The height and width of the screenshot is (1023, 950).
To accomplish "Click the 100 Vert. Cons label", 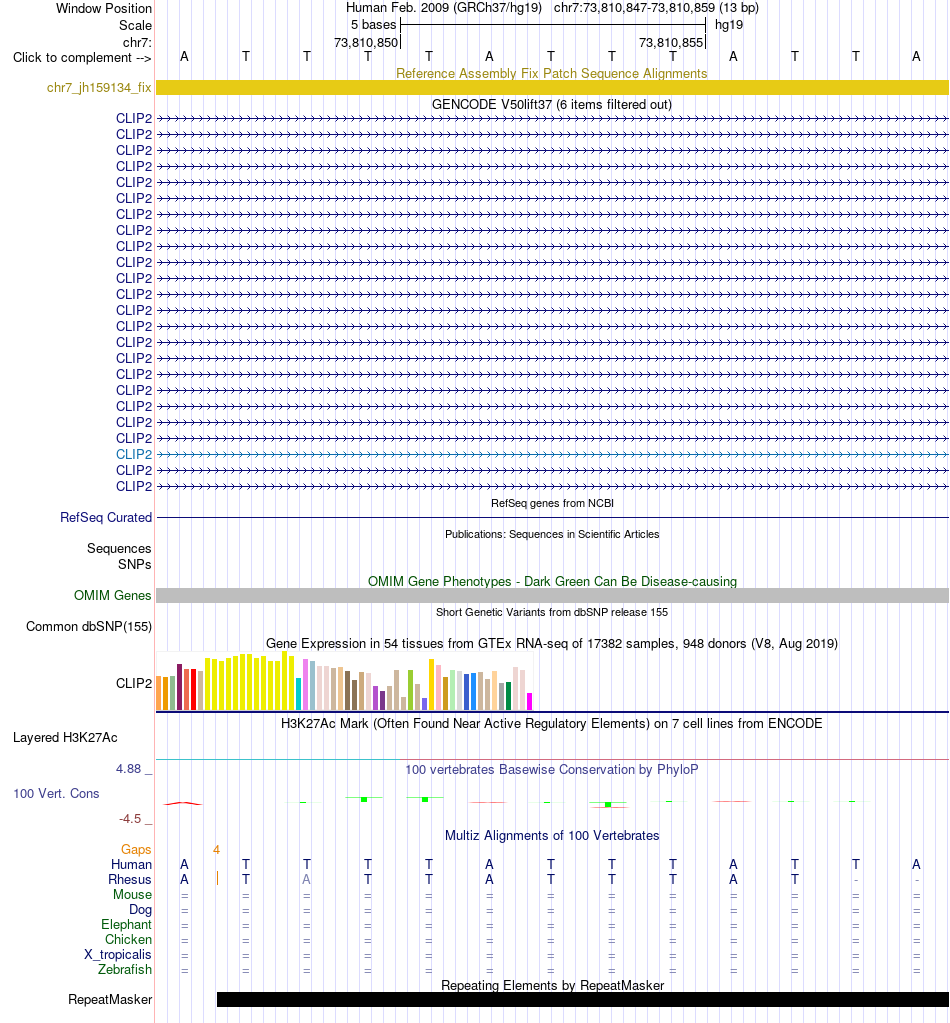I will coord(56,793).
